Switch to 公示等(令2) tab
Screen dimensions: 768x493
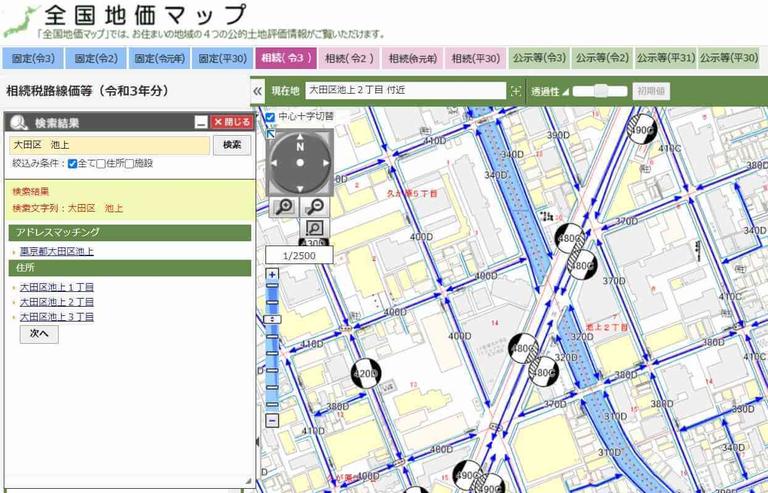(602, 58)
